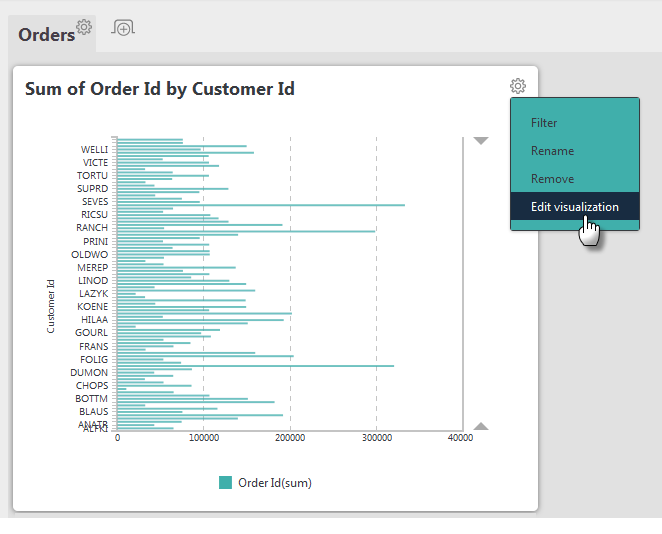
Task: Choose Rename in the chart menu
Action: [x=552, y=151]
